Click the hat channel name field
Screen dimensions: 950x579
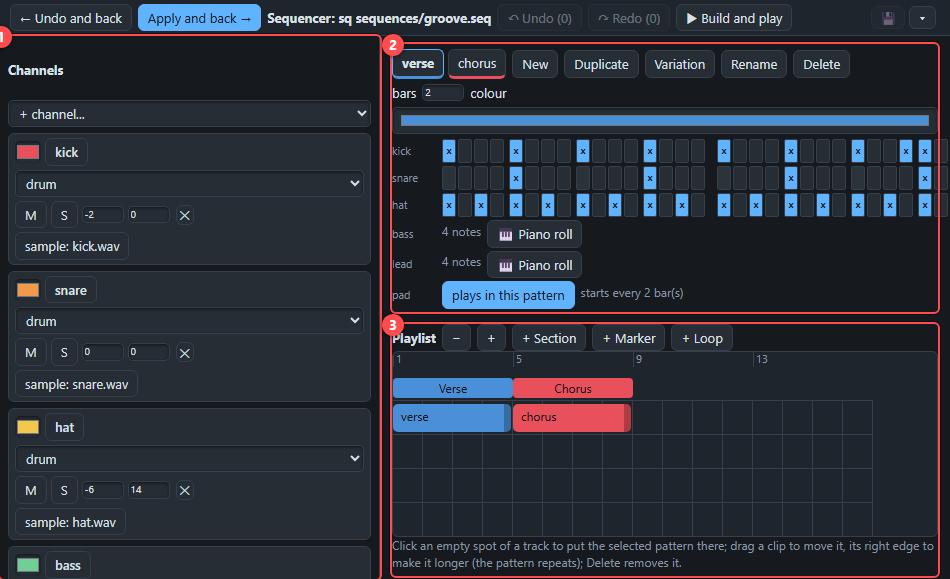click(64, 427)
